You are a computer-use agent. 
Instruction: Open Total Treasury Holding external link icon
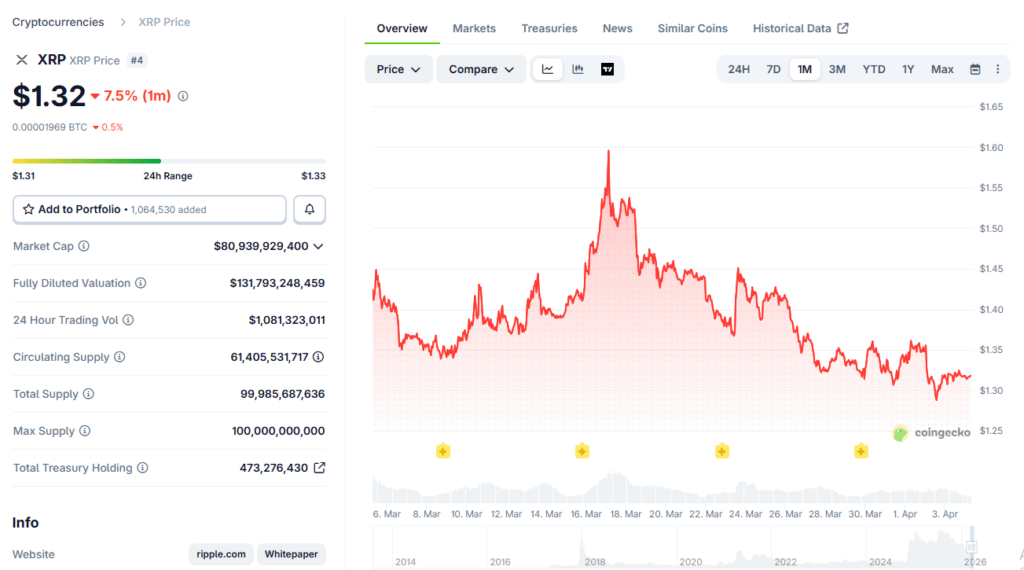319,467
